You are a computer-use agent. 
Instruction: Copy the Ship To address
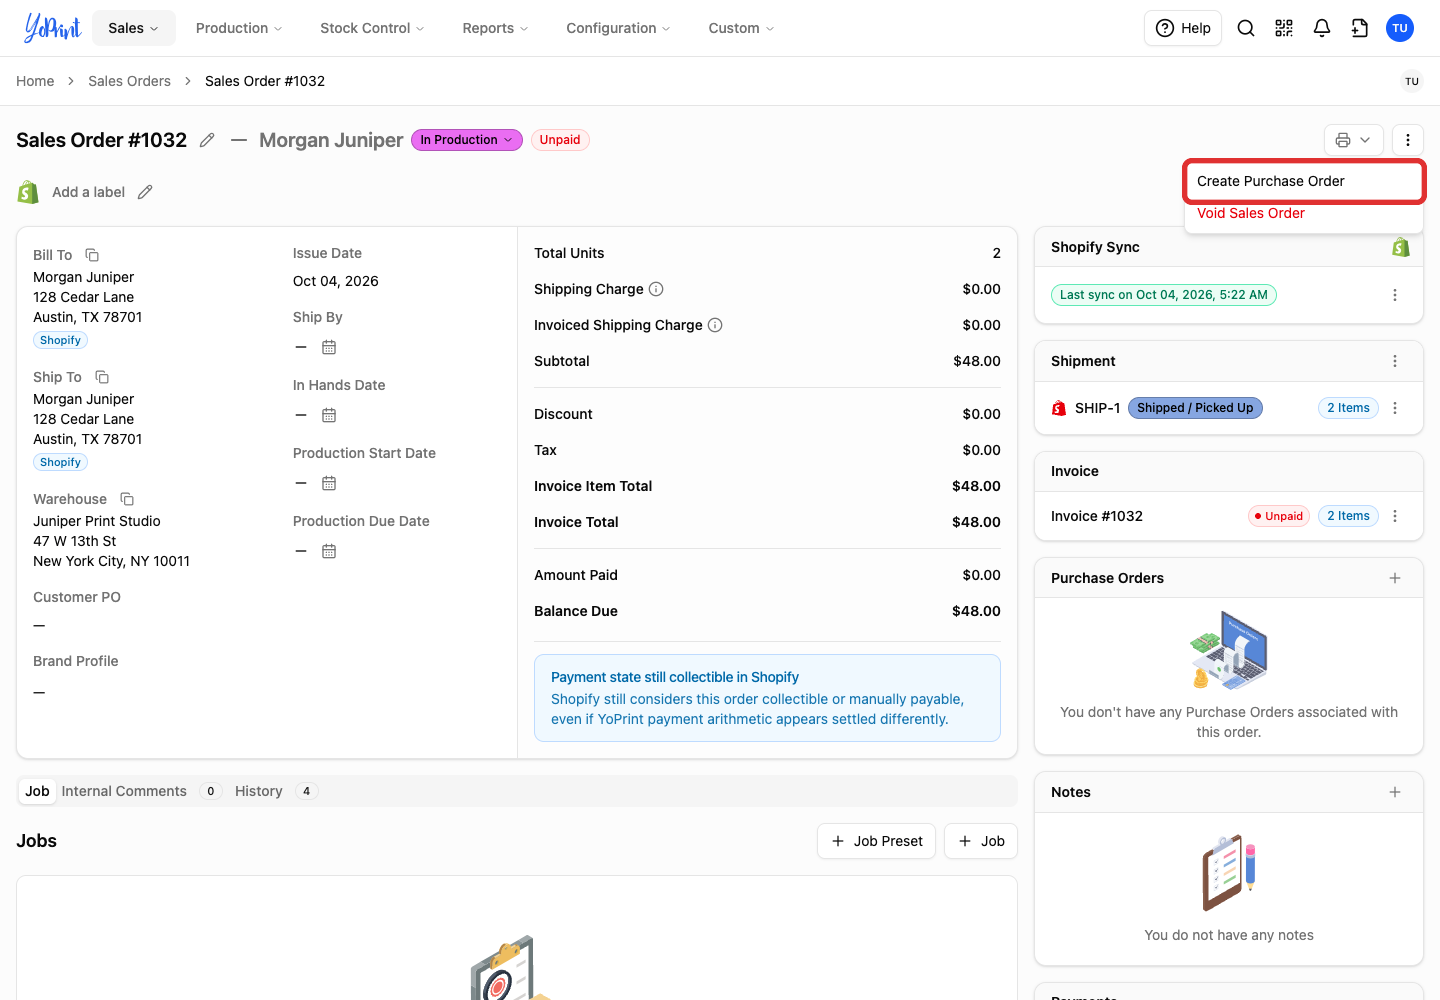pyautogui.click(x=102, y=377)
